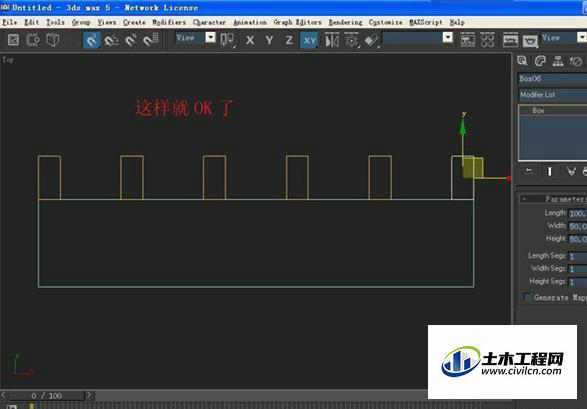This screenshot has height=409, width=587.
Task: Click the Array tool icon
Action: tap(351, 40)
